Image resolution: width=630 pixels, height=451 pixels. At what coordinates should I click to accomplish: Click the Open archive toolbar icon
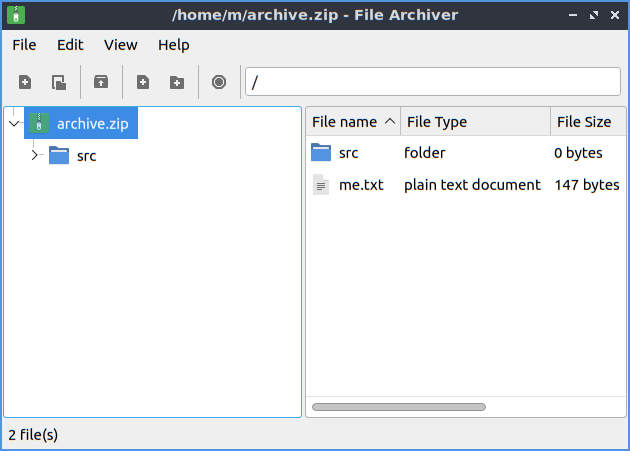coord(59,82)
